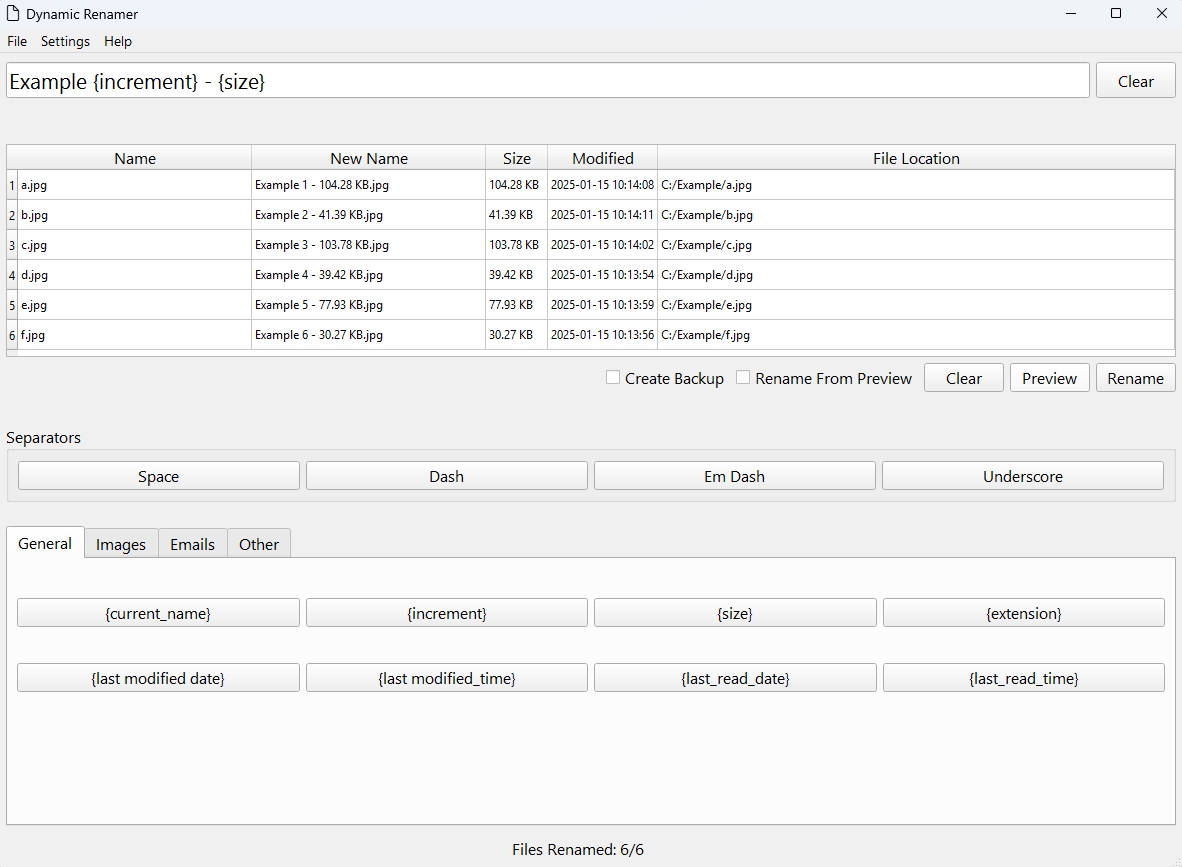Minimize the Dynamic Renamer window
This screenshot has width=1182, height=867.
1070,14
